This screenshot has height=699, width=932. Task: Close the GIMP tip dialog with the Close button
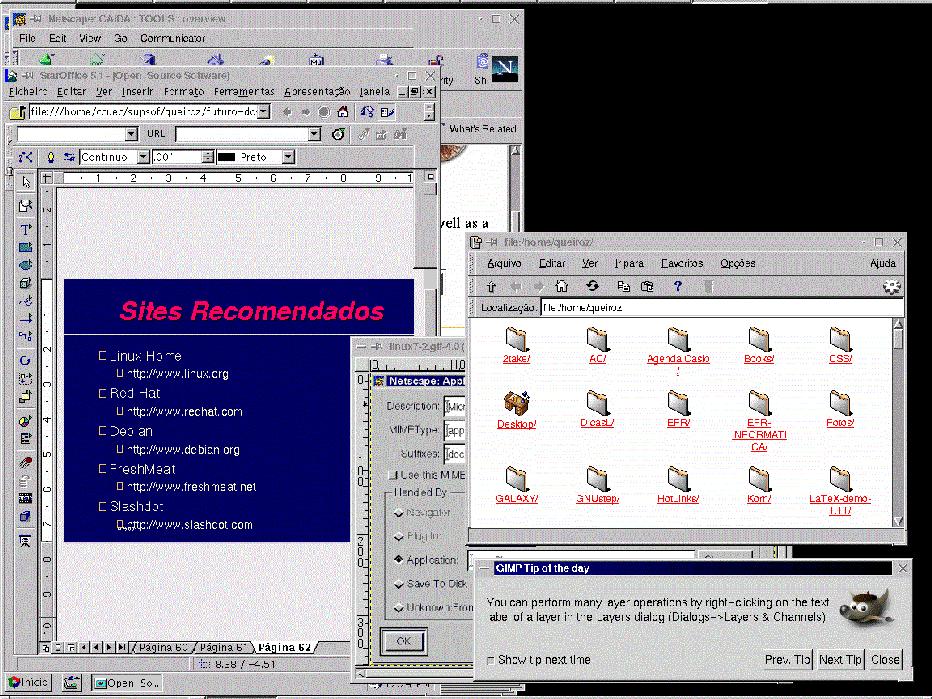[885, 660]
